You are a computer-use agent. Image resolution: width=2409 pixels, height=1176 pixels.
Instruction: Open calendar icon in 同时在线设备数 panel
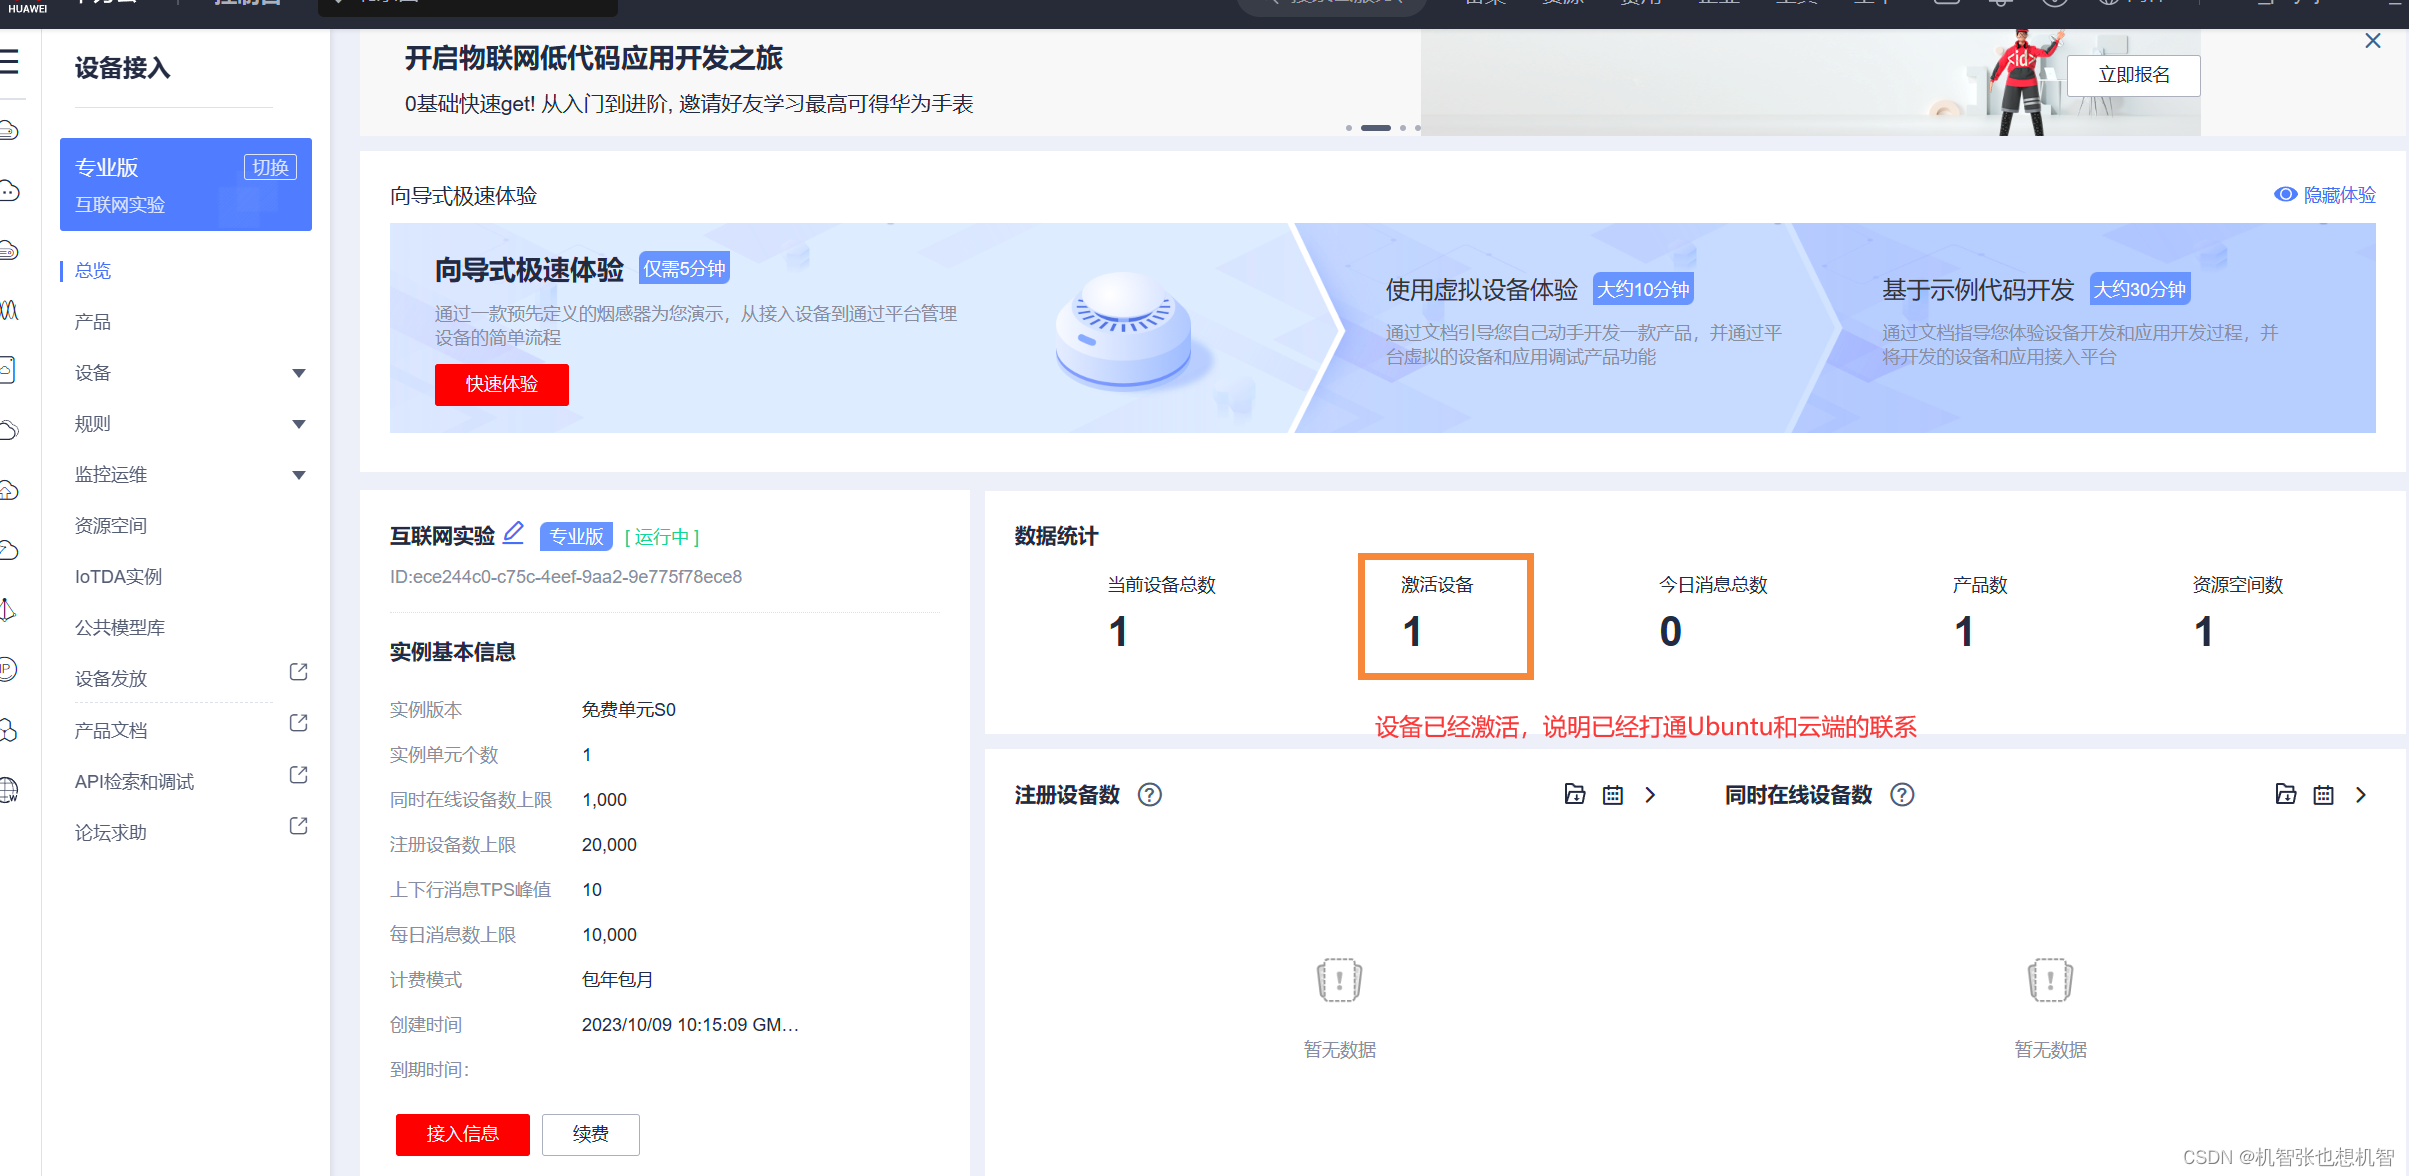2324,795
